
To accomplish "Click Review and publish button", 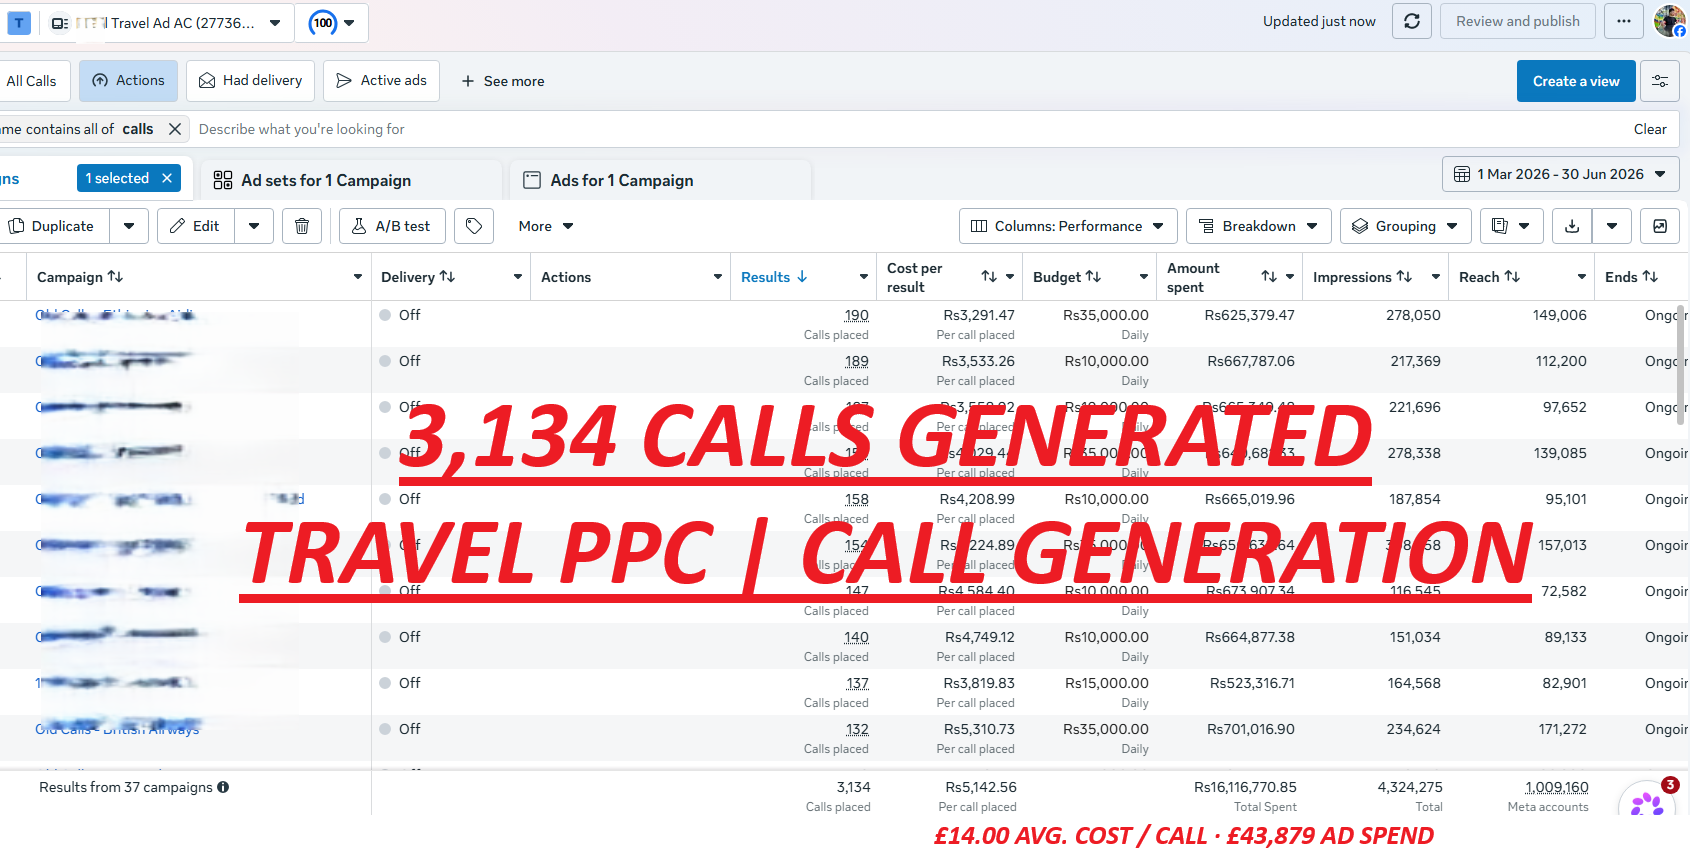I will point(1518,21).
